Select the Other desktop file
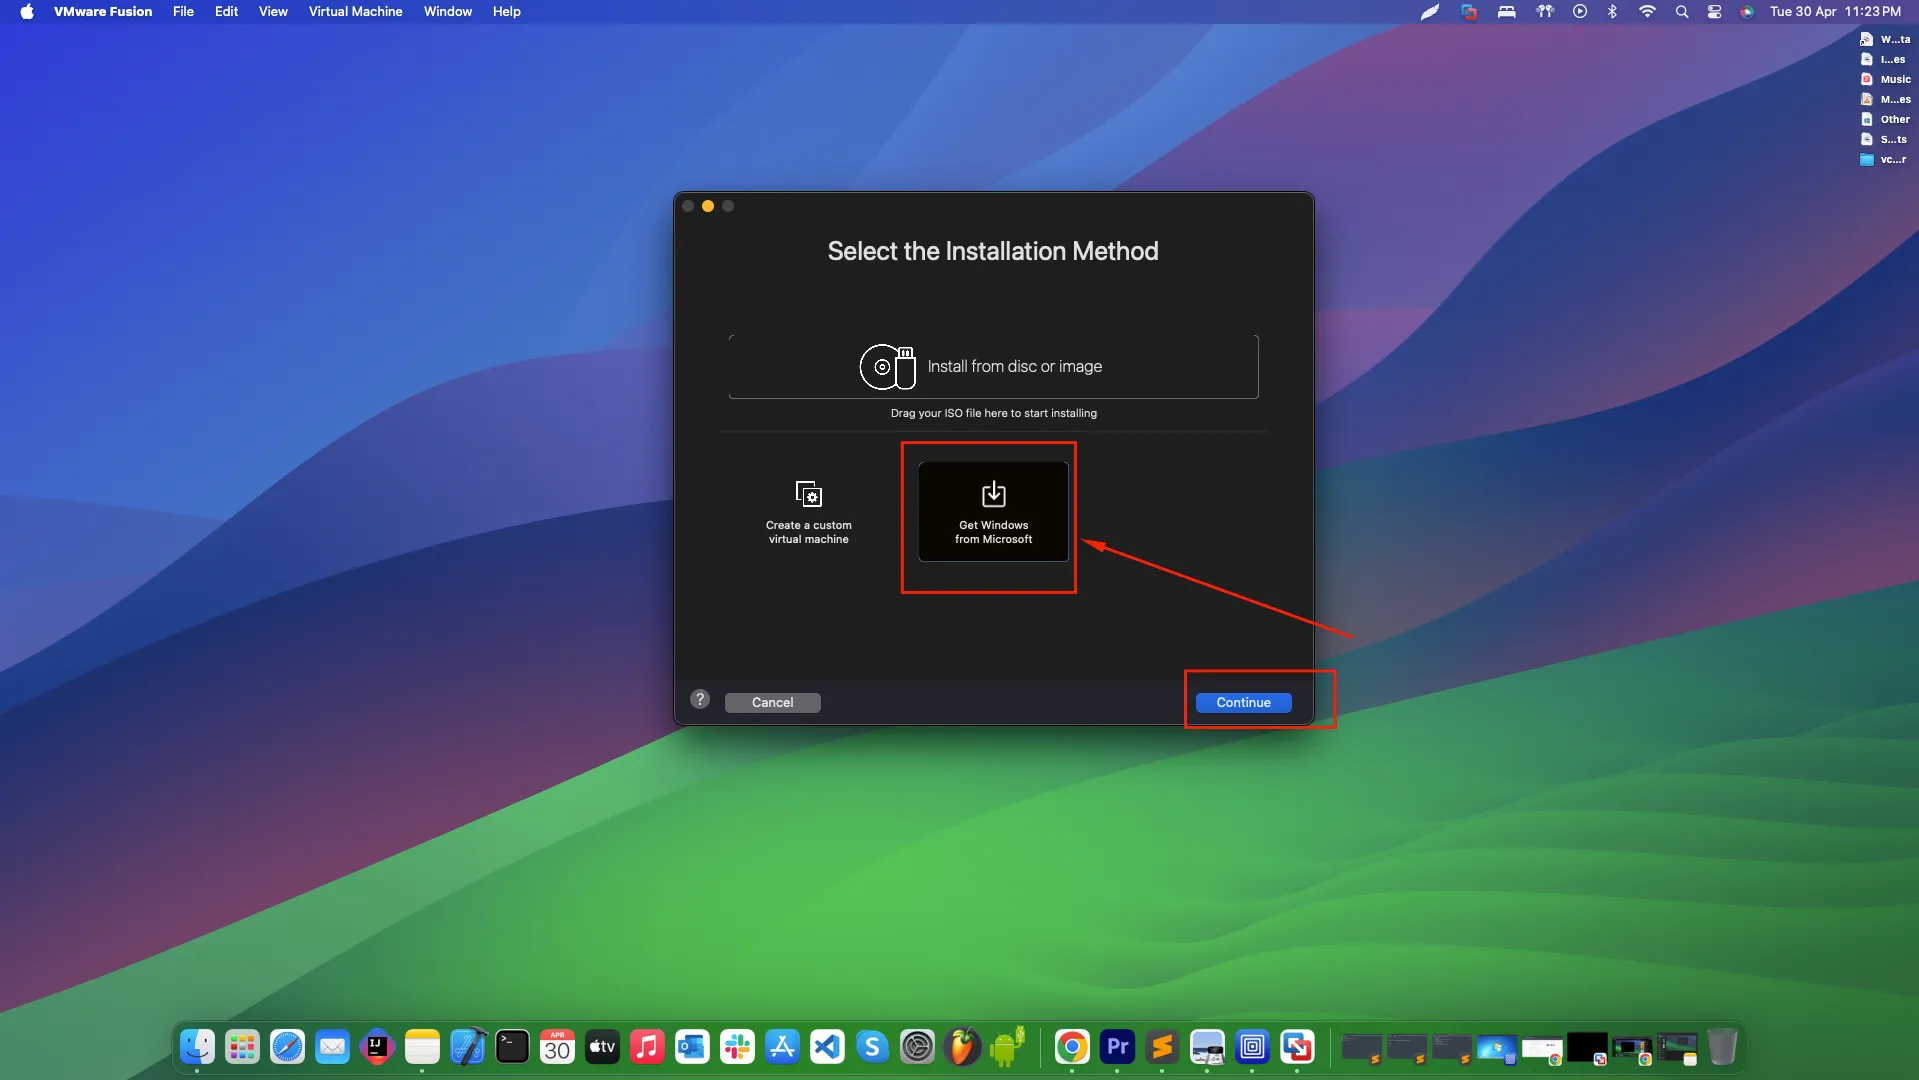This screenshot has height=1080, width=1919. (1885, 119)
